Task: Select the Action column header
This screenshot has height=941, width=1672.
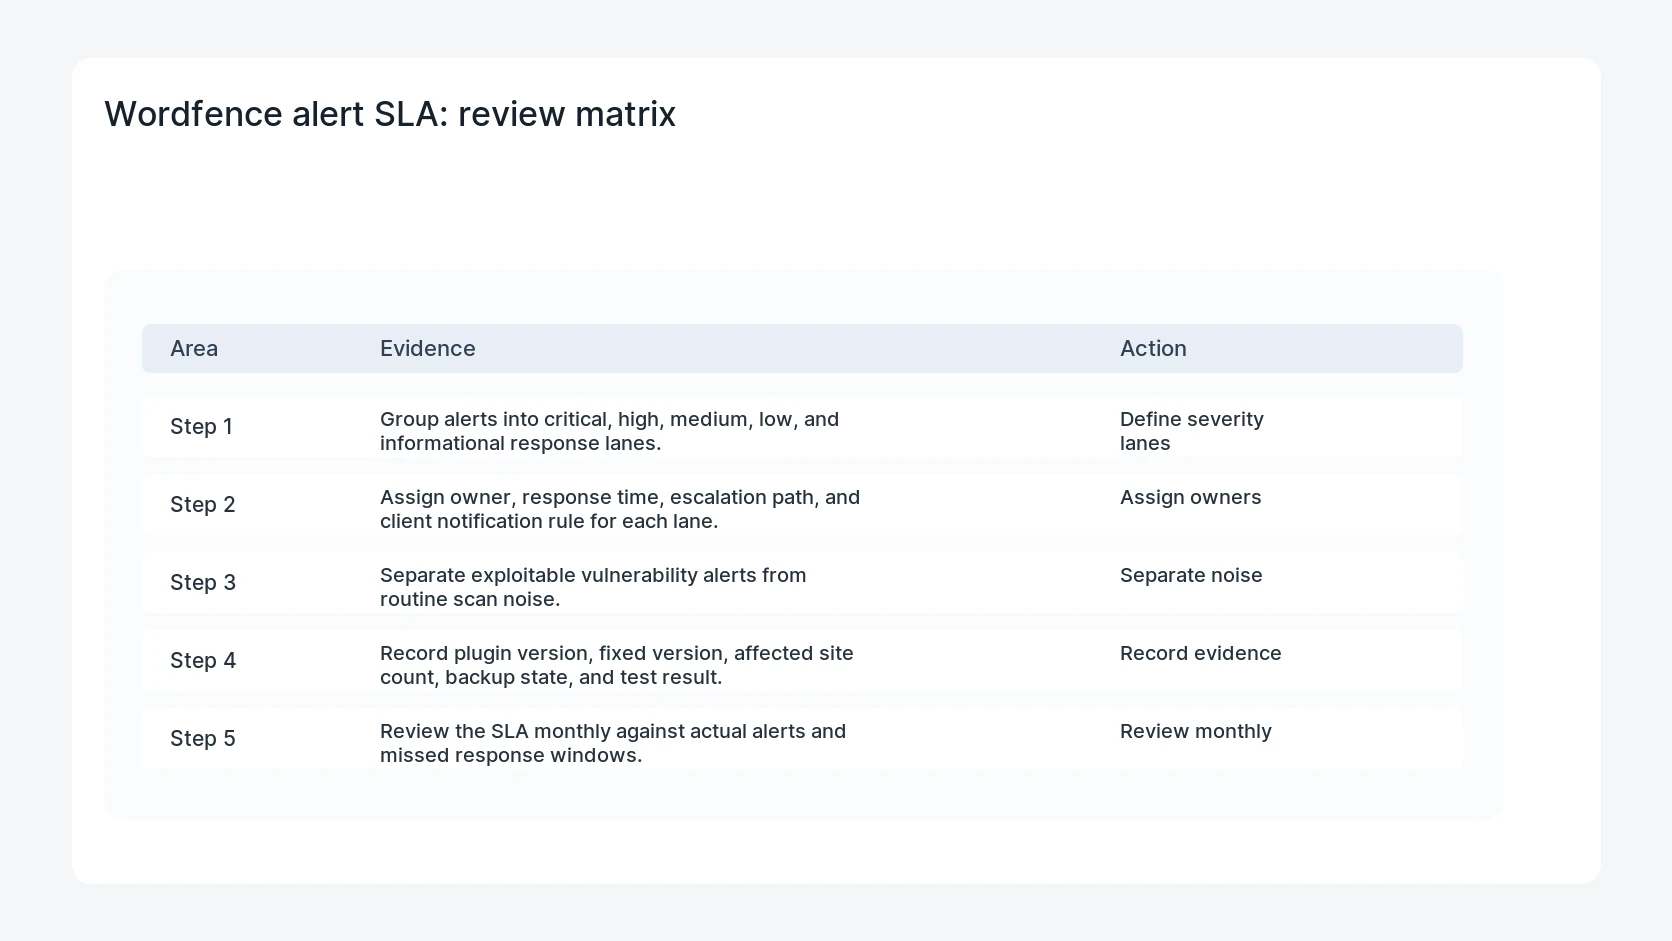Action: click(1153, 348)
